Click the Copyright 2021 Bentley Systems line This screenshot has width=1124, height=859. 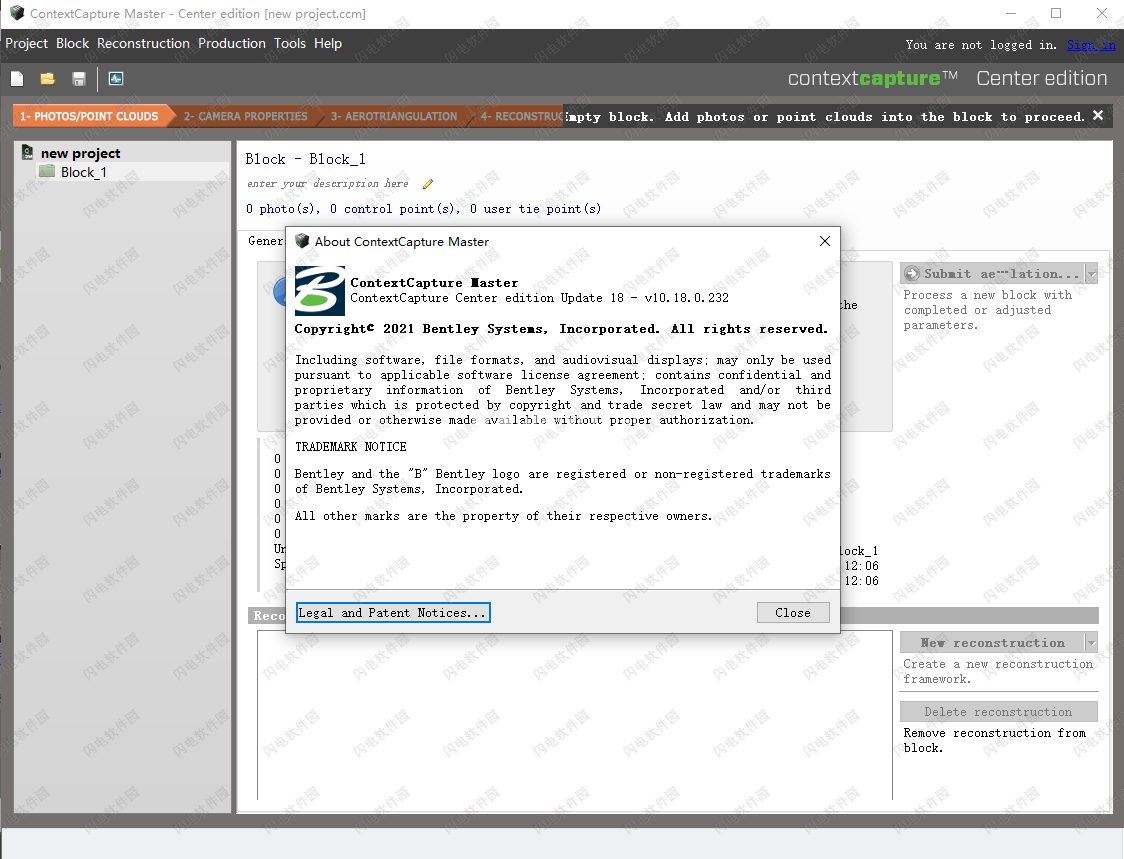point(561,329)
